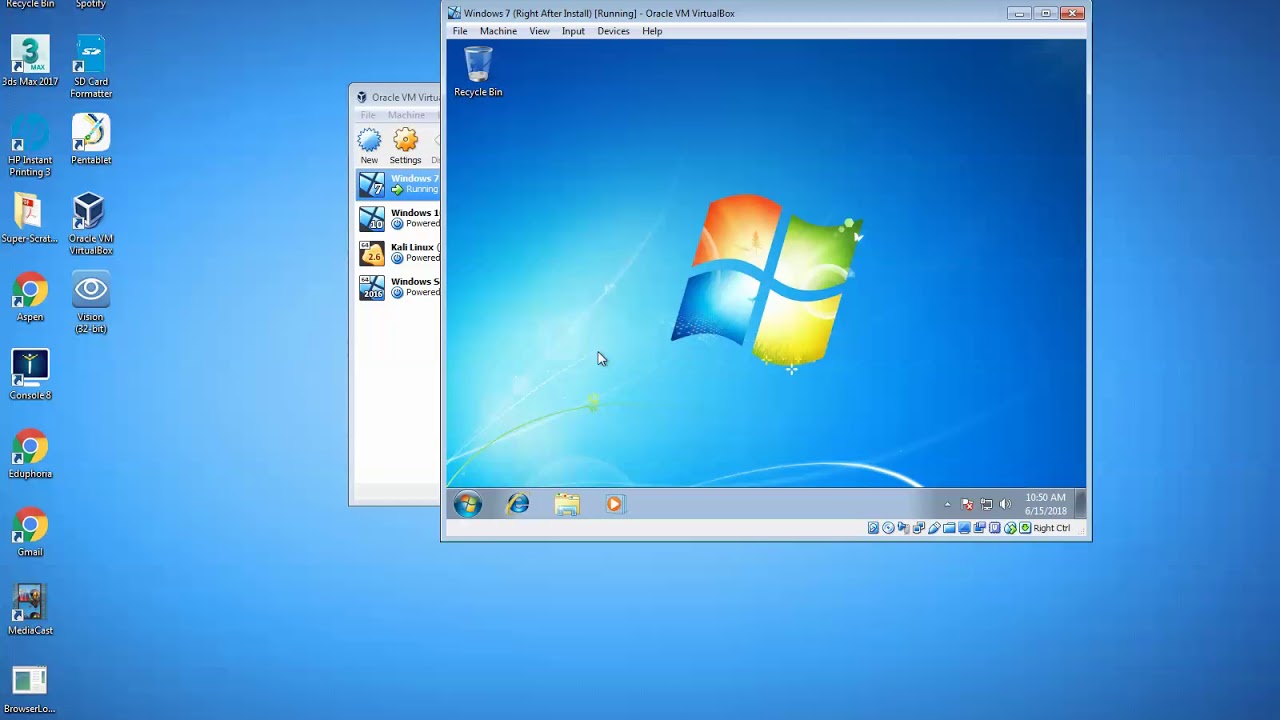Open the Input menu in VM window

coord(573,31)
